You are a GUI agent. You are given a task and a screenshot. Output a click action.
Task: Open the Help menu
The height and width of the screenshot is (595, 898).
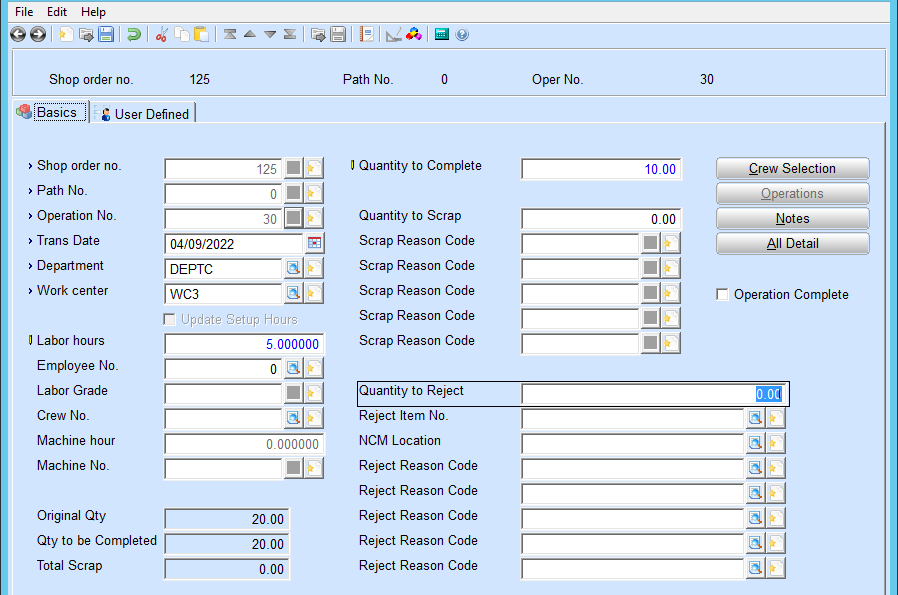pyautogui.click(x=93, y=11)
